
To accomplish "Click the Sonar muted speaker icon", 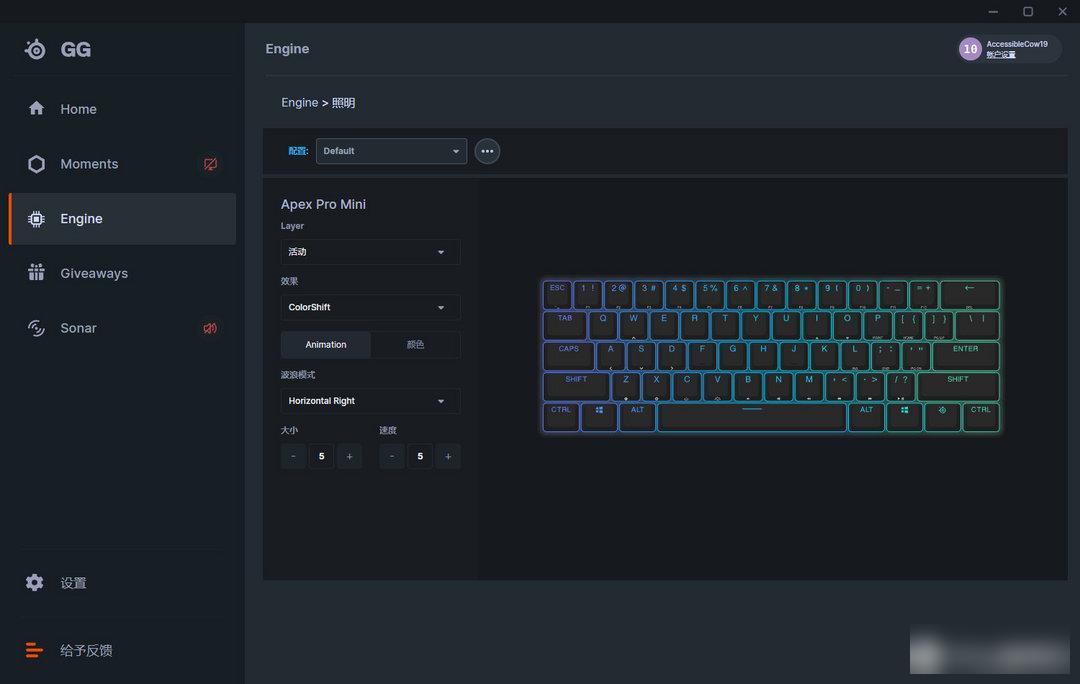I will pos(210,329).
